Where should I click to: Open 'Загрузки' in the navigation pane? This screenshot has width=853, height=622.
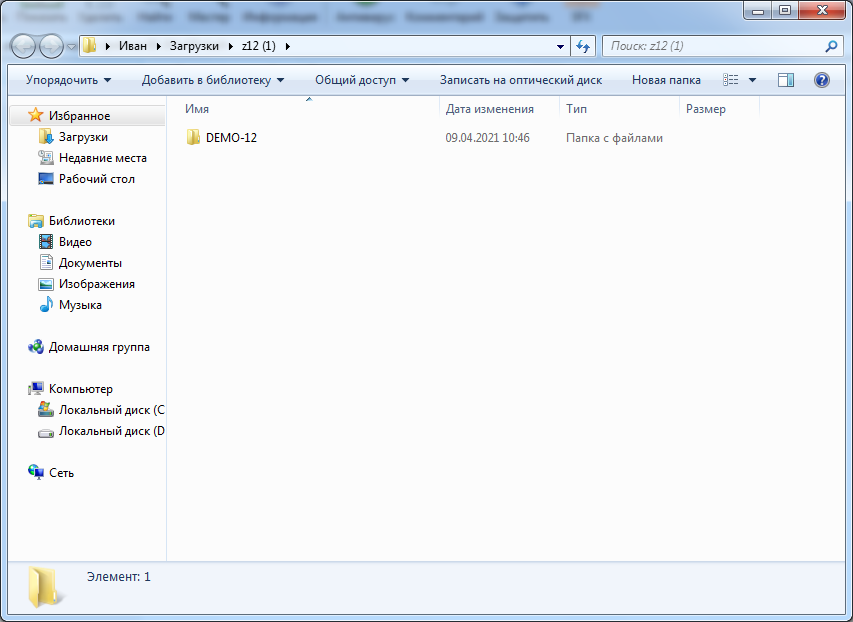pos(83,137)
